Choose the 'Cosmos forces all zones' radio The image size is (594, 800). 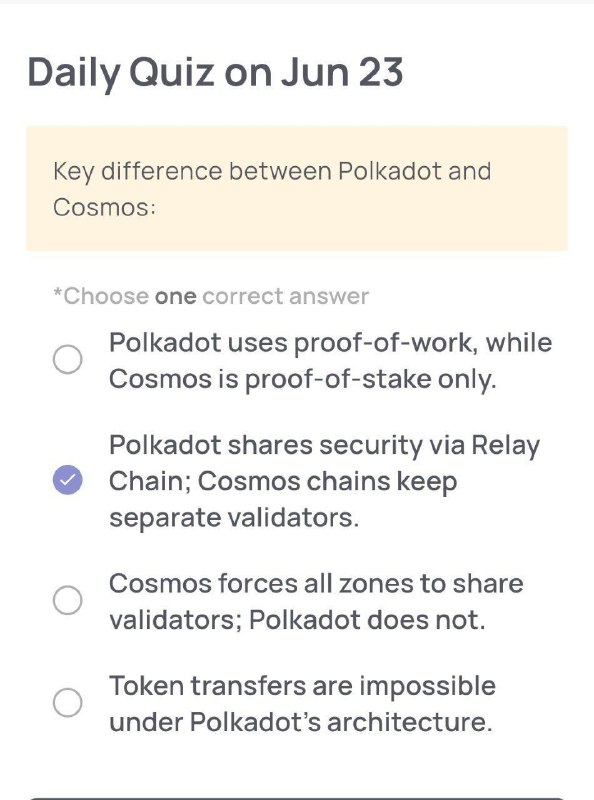(67, 600)
